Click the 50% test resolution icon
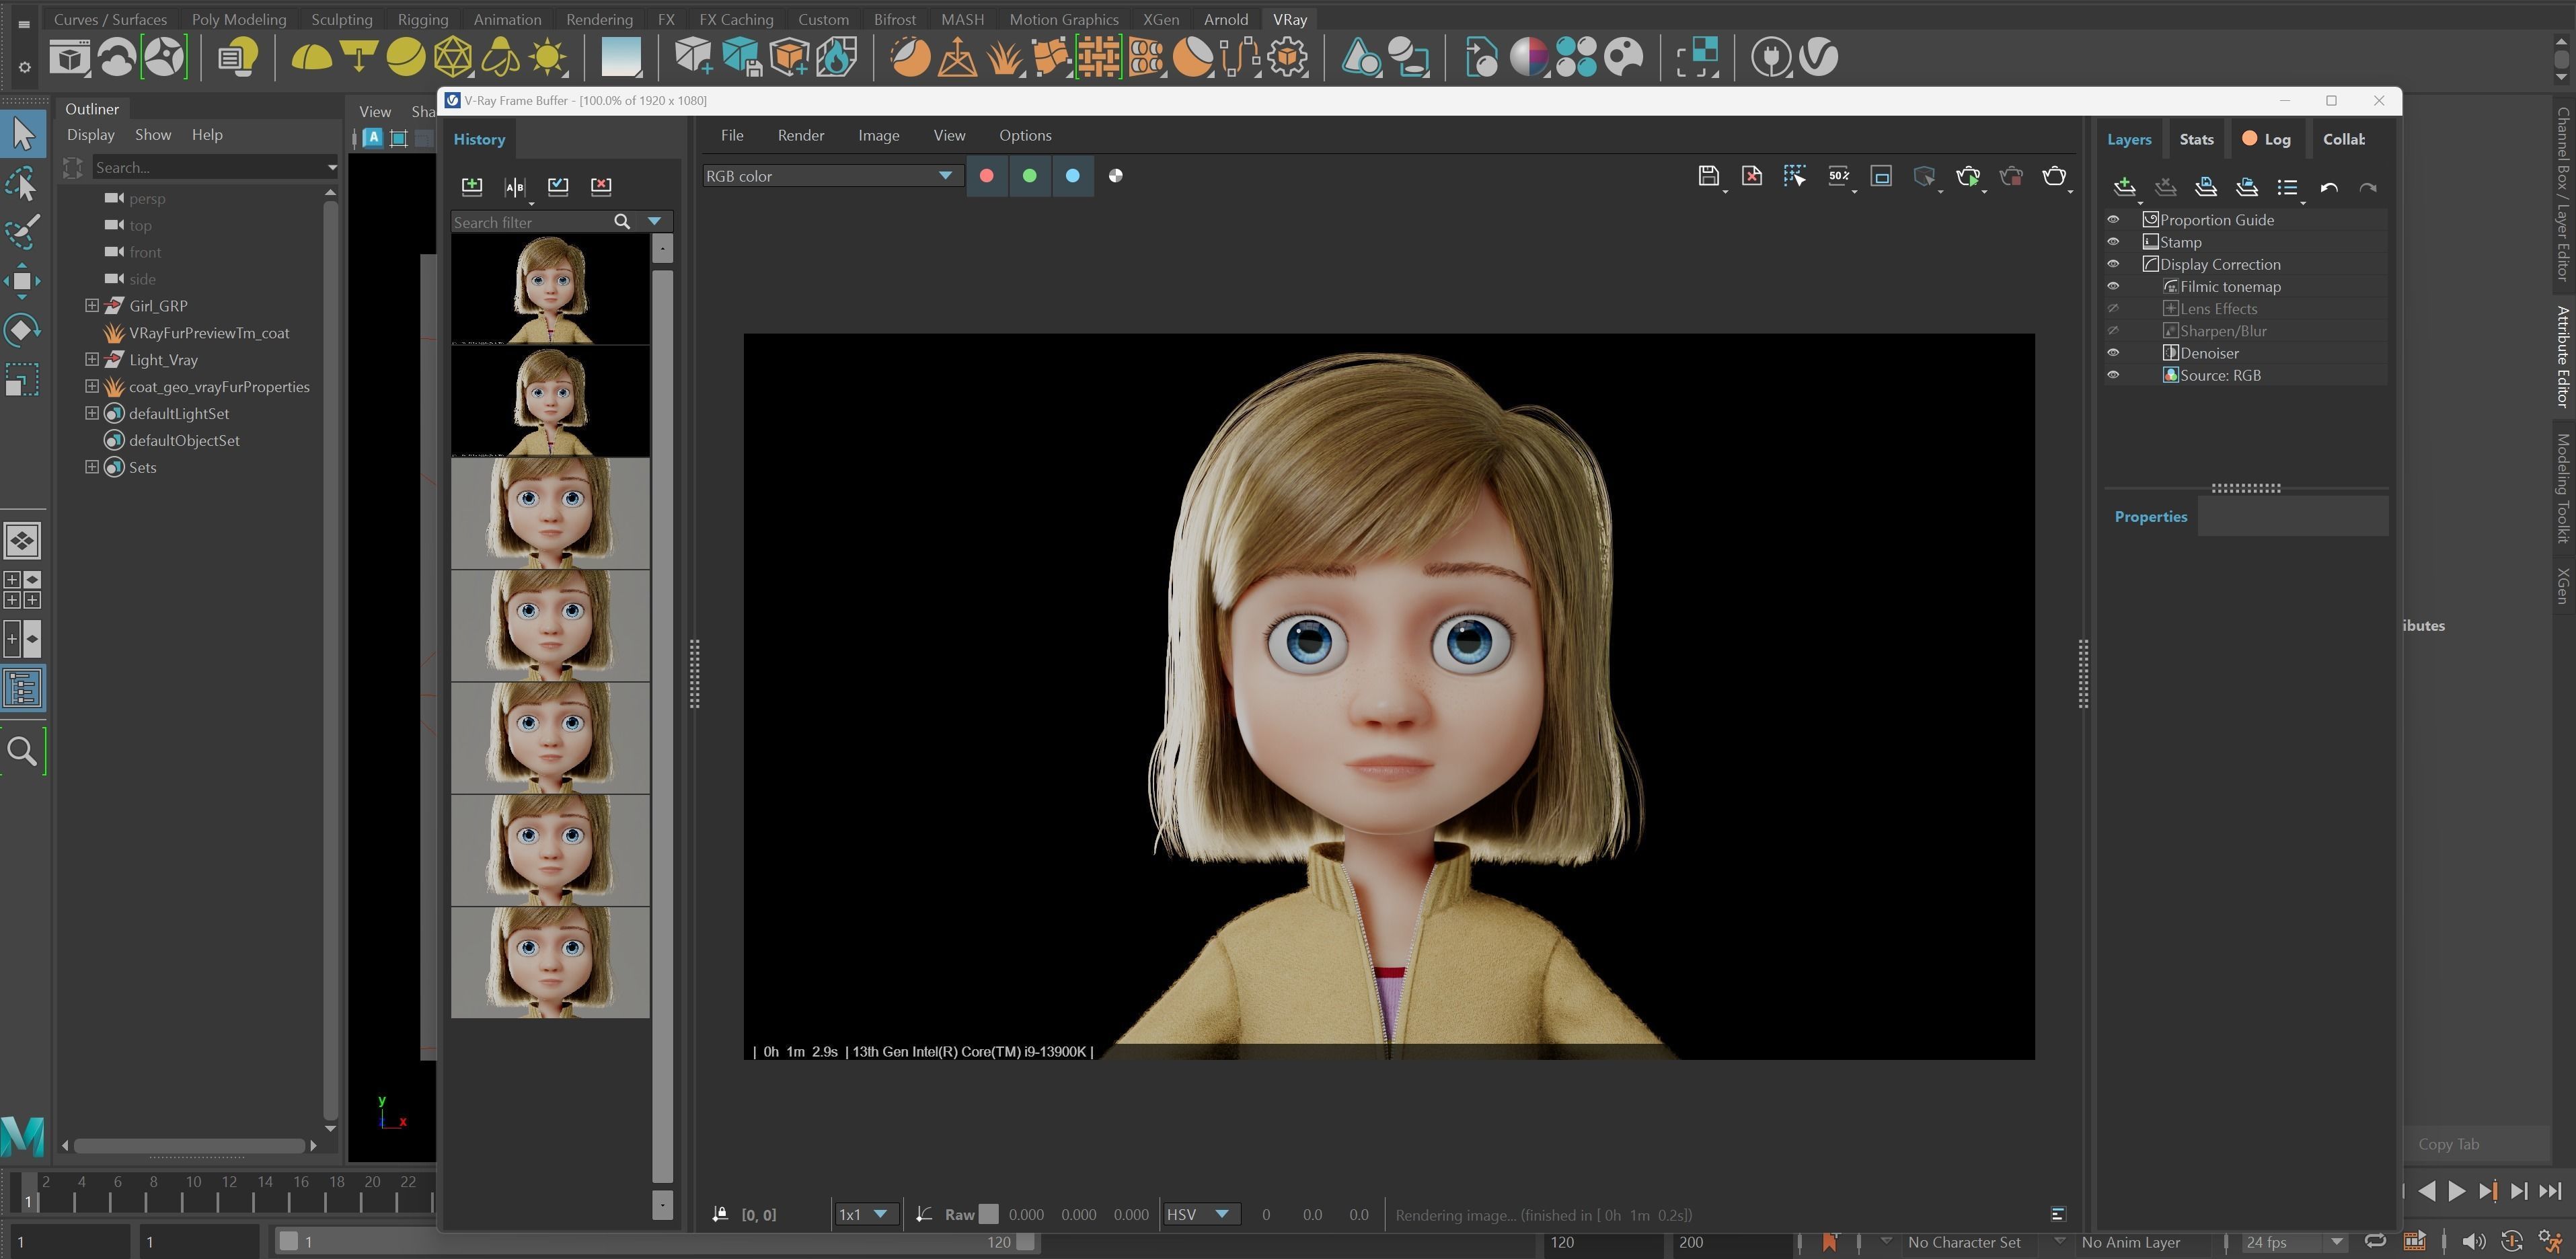 pyautogui.click(x=1838, y=176)
